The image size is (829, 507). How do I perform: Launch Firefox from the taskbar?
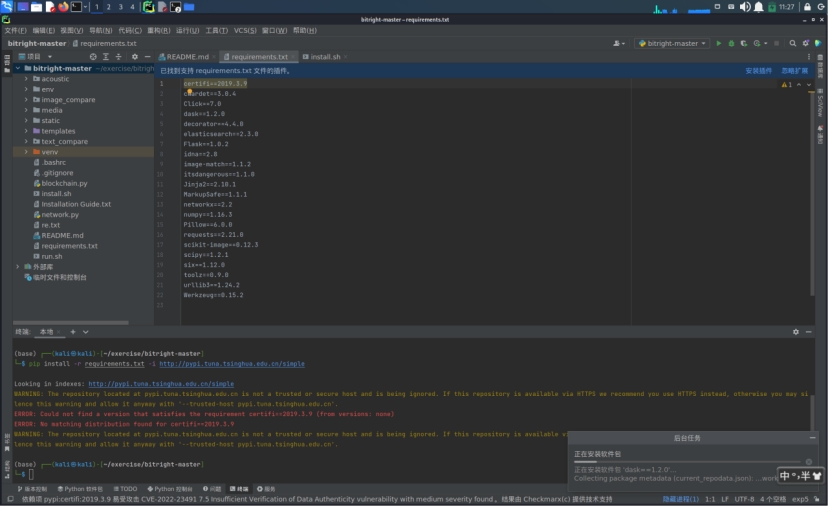tap(63, 7)
